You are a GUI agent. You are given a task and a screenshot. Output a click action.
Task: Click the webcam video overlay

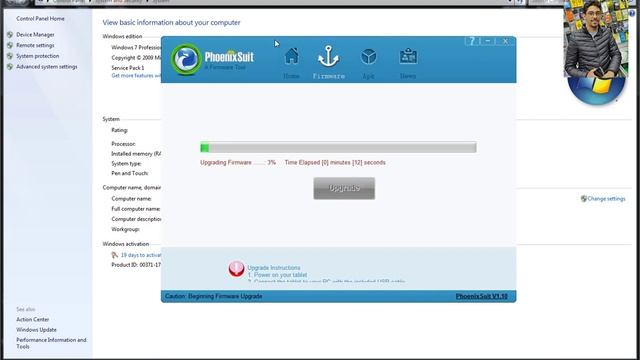pos(596,39)
